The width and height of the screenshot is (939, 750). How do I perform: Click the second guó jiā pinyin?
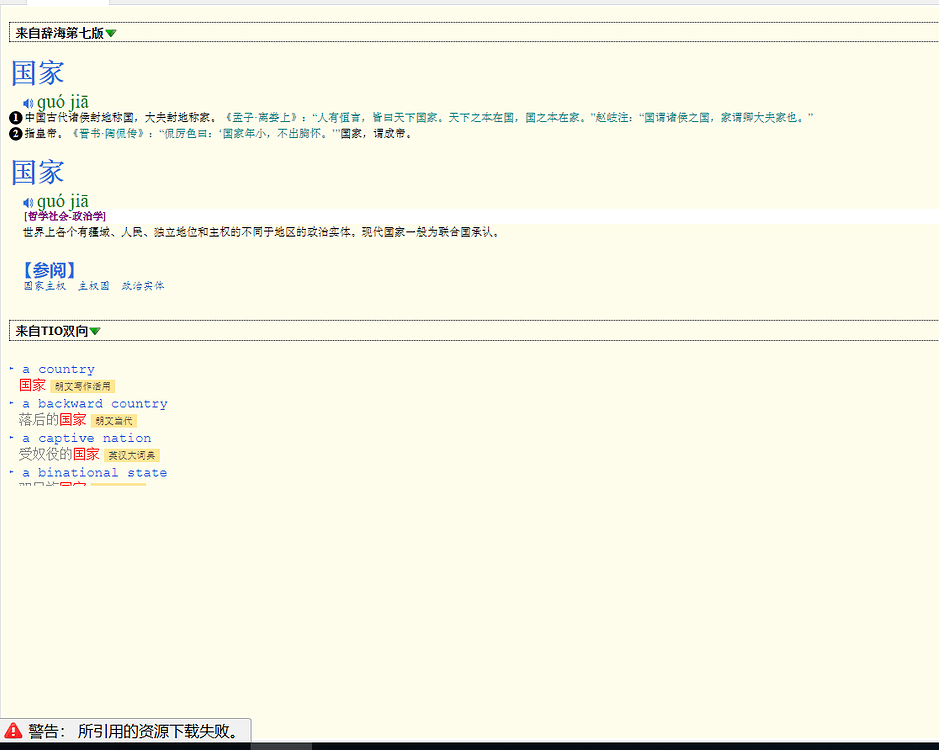coord(63,201)
